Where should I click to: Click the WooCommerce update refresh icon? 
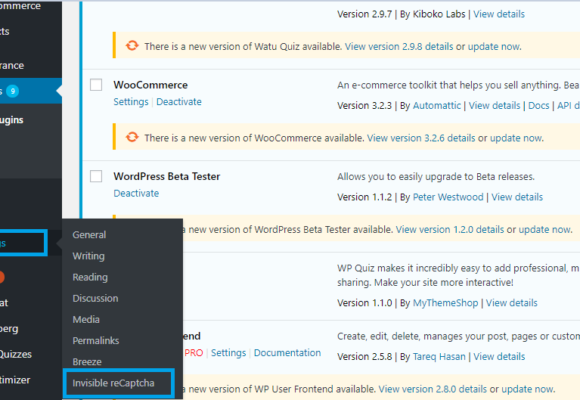tap(132, 137)
